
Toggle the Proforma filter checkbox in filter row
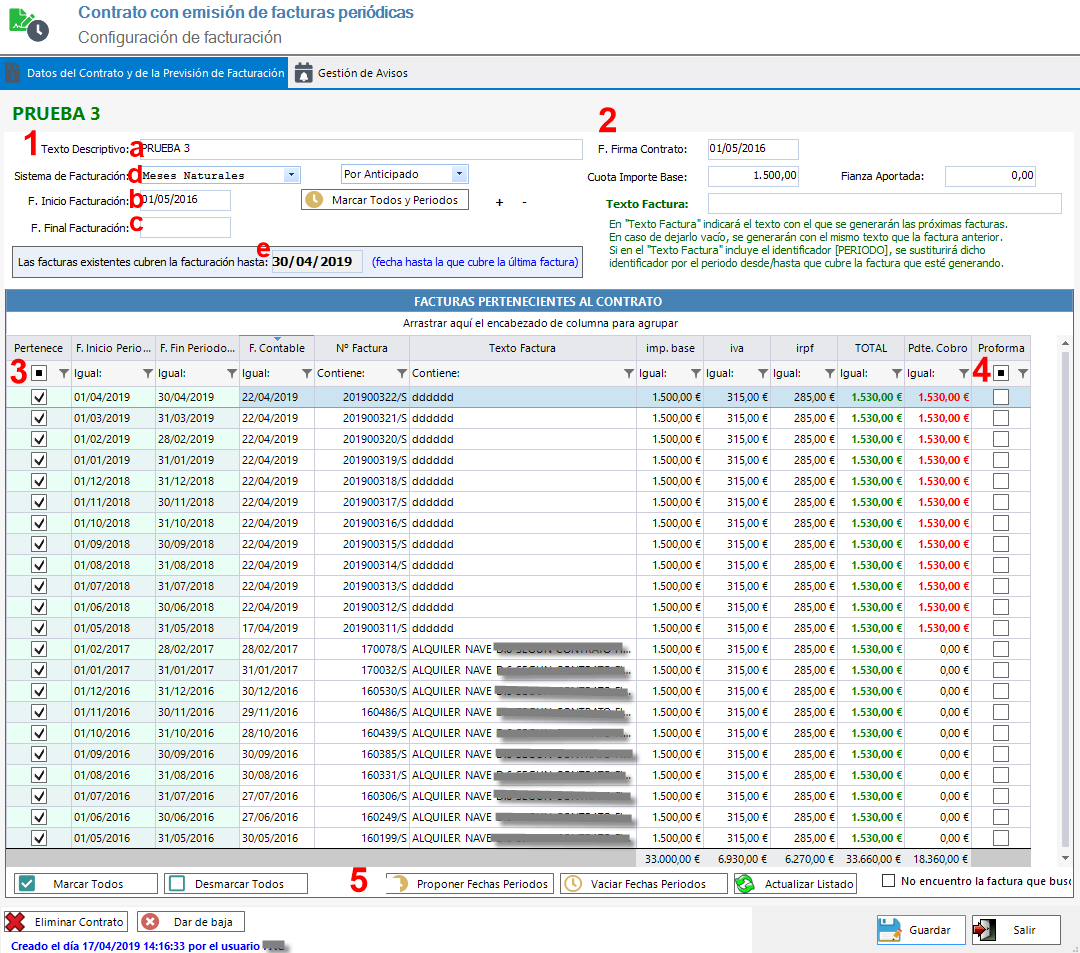1001,373
